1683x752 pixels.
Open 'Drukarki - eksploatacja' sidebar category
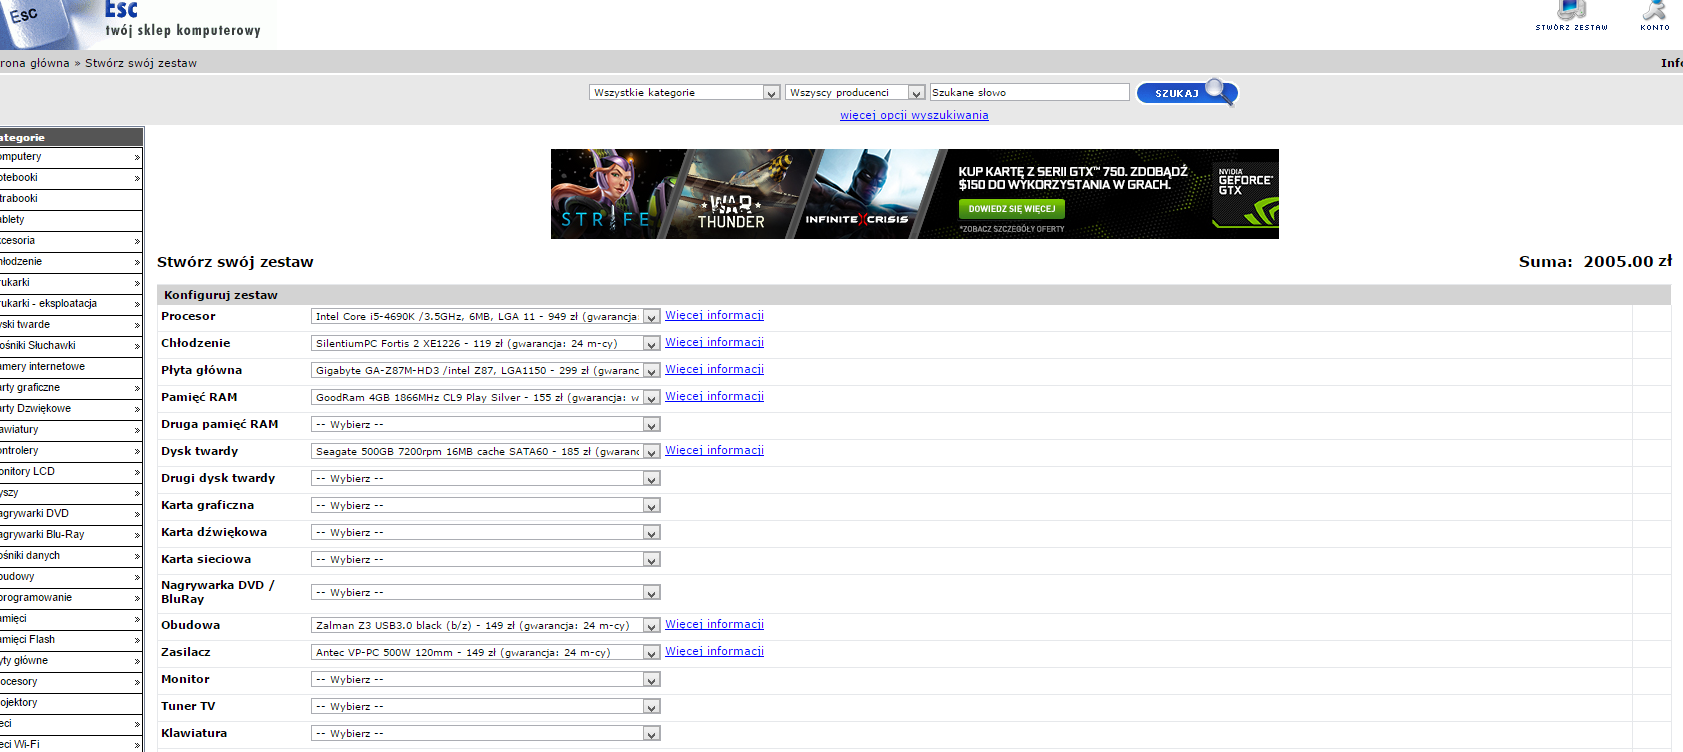pyautogui.click(x=71, y=304)
